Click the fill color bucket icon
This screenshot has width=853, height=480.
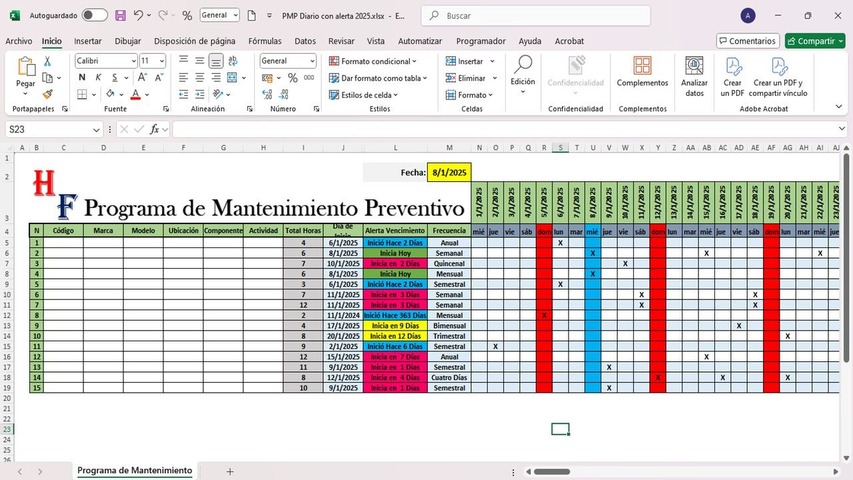point(110,94)
